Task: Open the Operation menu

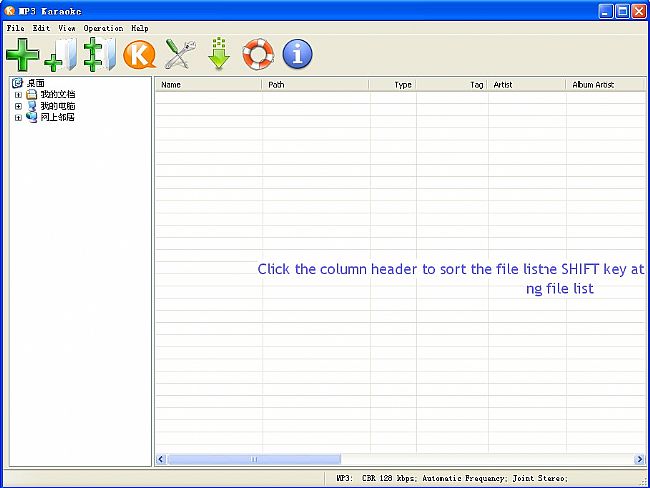Action: pyautogui.click(x=103, y=28)
